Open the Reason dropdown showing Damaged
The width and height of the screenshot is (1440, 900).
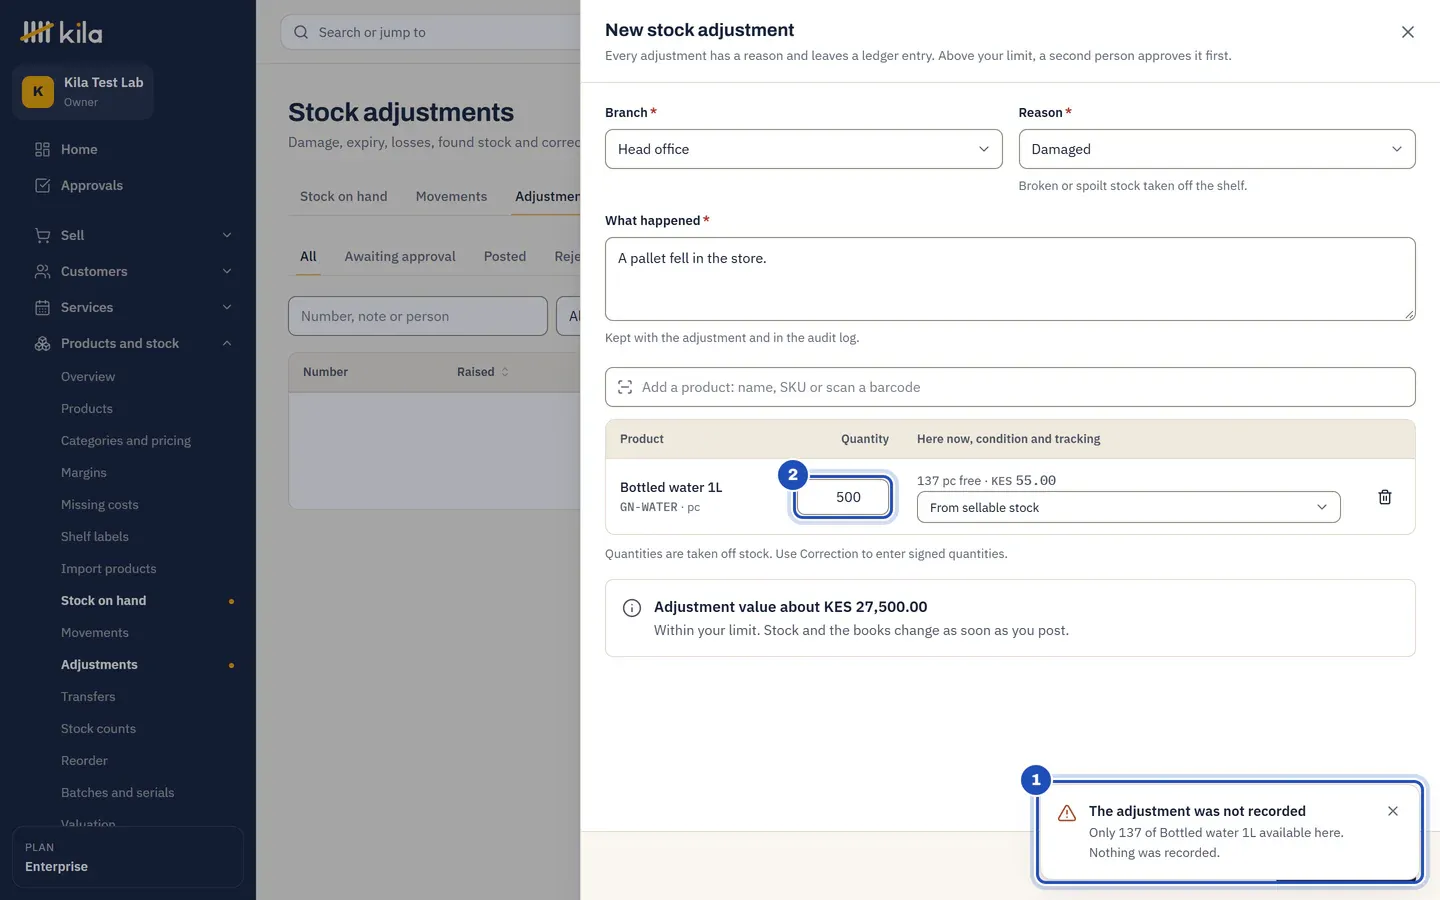pyautogui.click(x=1217, y=149)
